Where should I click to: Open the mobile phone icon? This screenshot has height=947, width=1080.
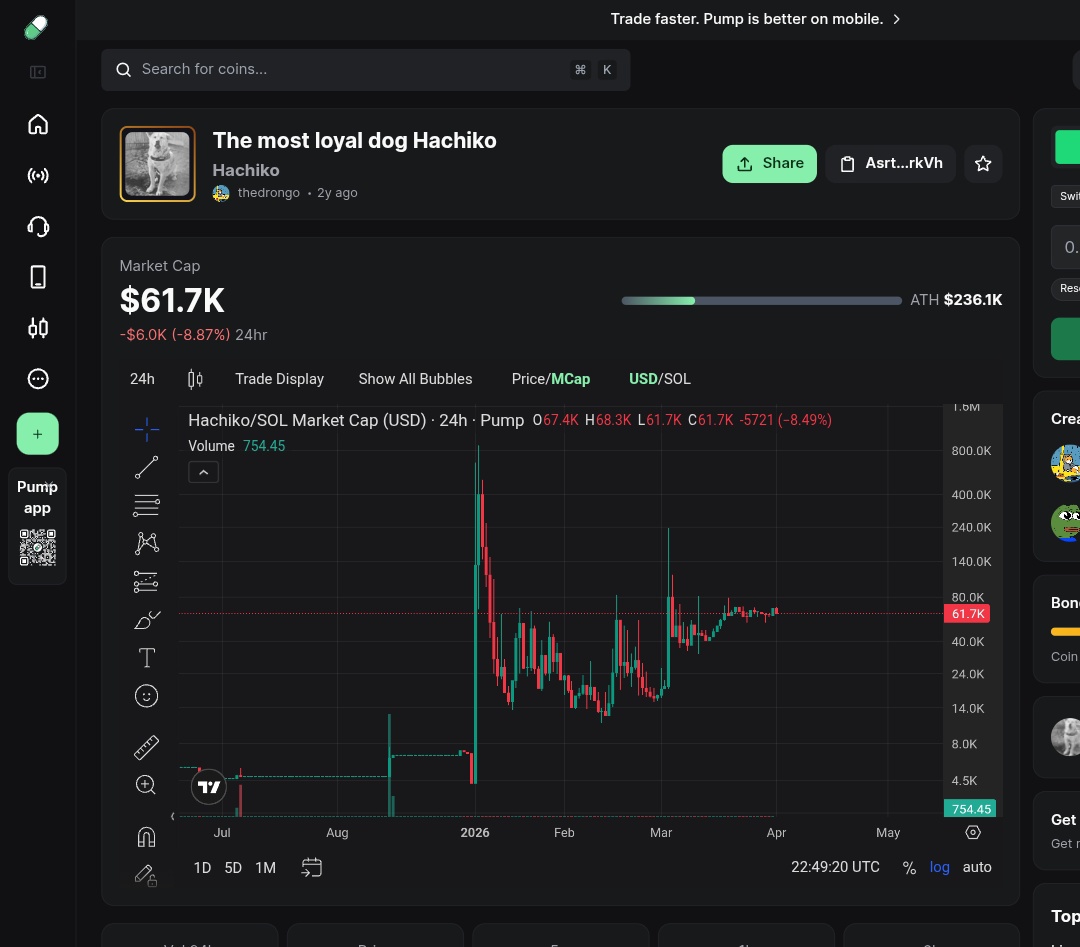[x=38, y=277]
